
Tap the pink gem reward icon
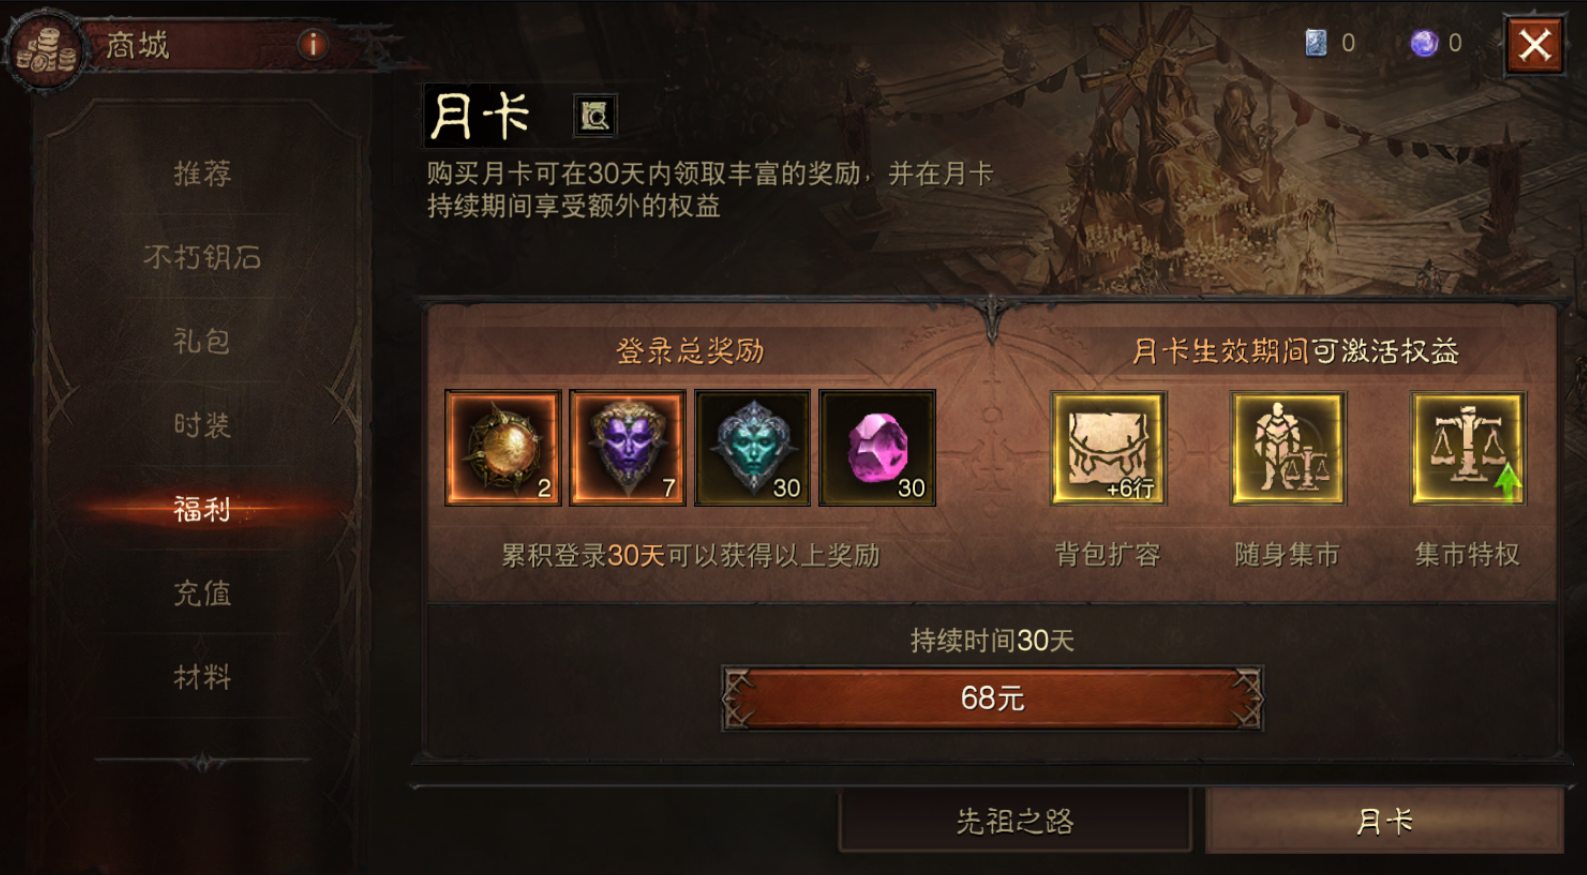tap(878, 448)
